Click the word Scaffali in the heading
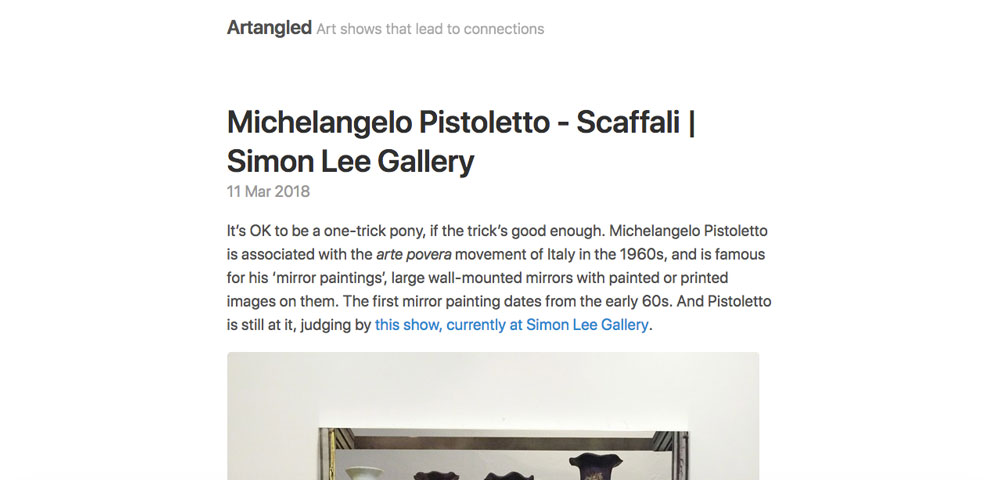This screenshot has height=480, width=1000. [x=628, y=122]
